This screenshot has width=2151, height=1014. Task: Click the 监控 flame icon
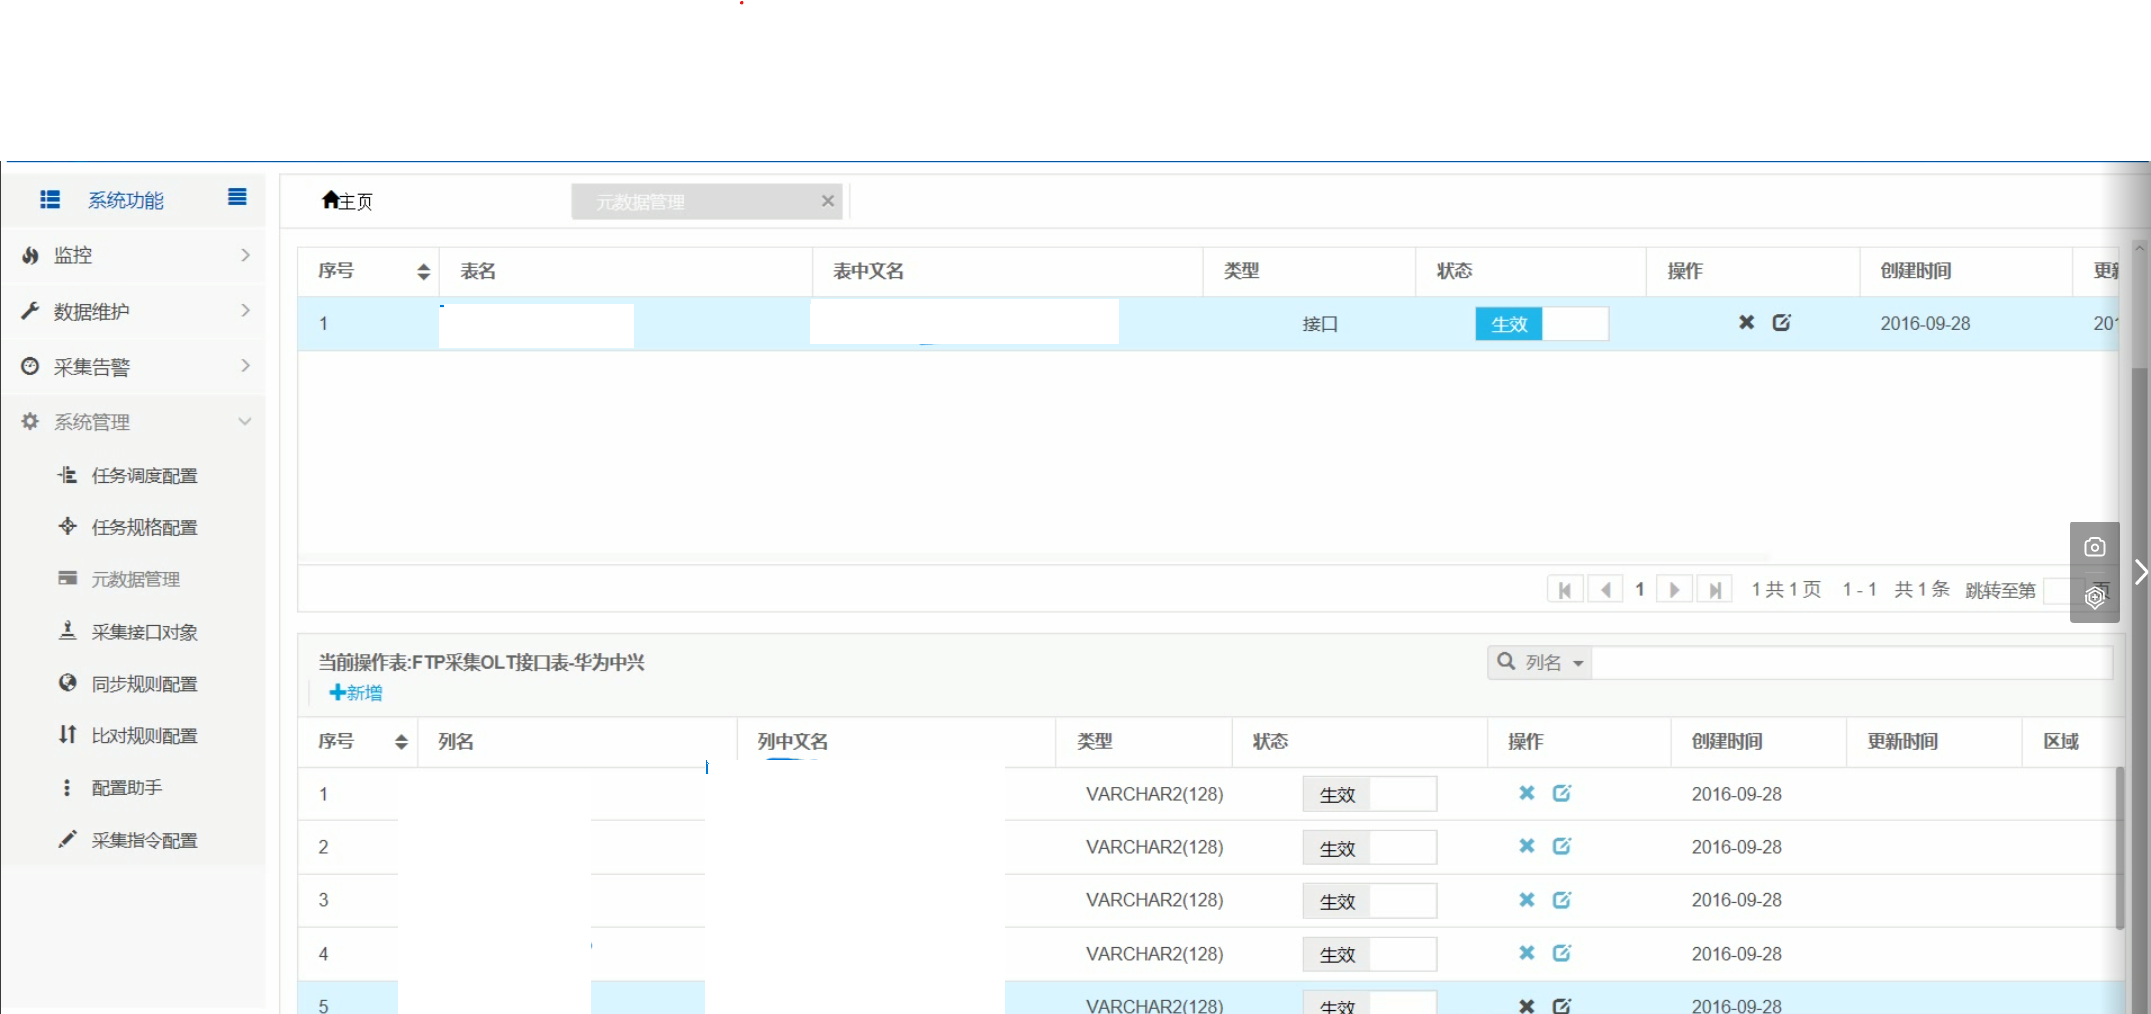30,255
